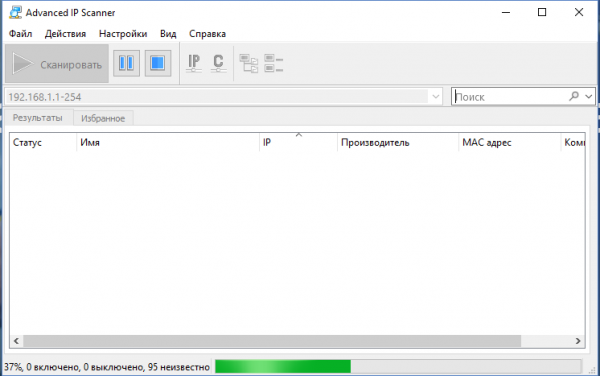The width and height of the screenshot is (600, 376).
Task: Open the Файл menu
Action: point(20,34)
